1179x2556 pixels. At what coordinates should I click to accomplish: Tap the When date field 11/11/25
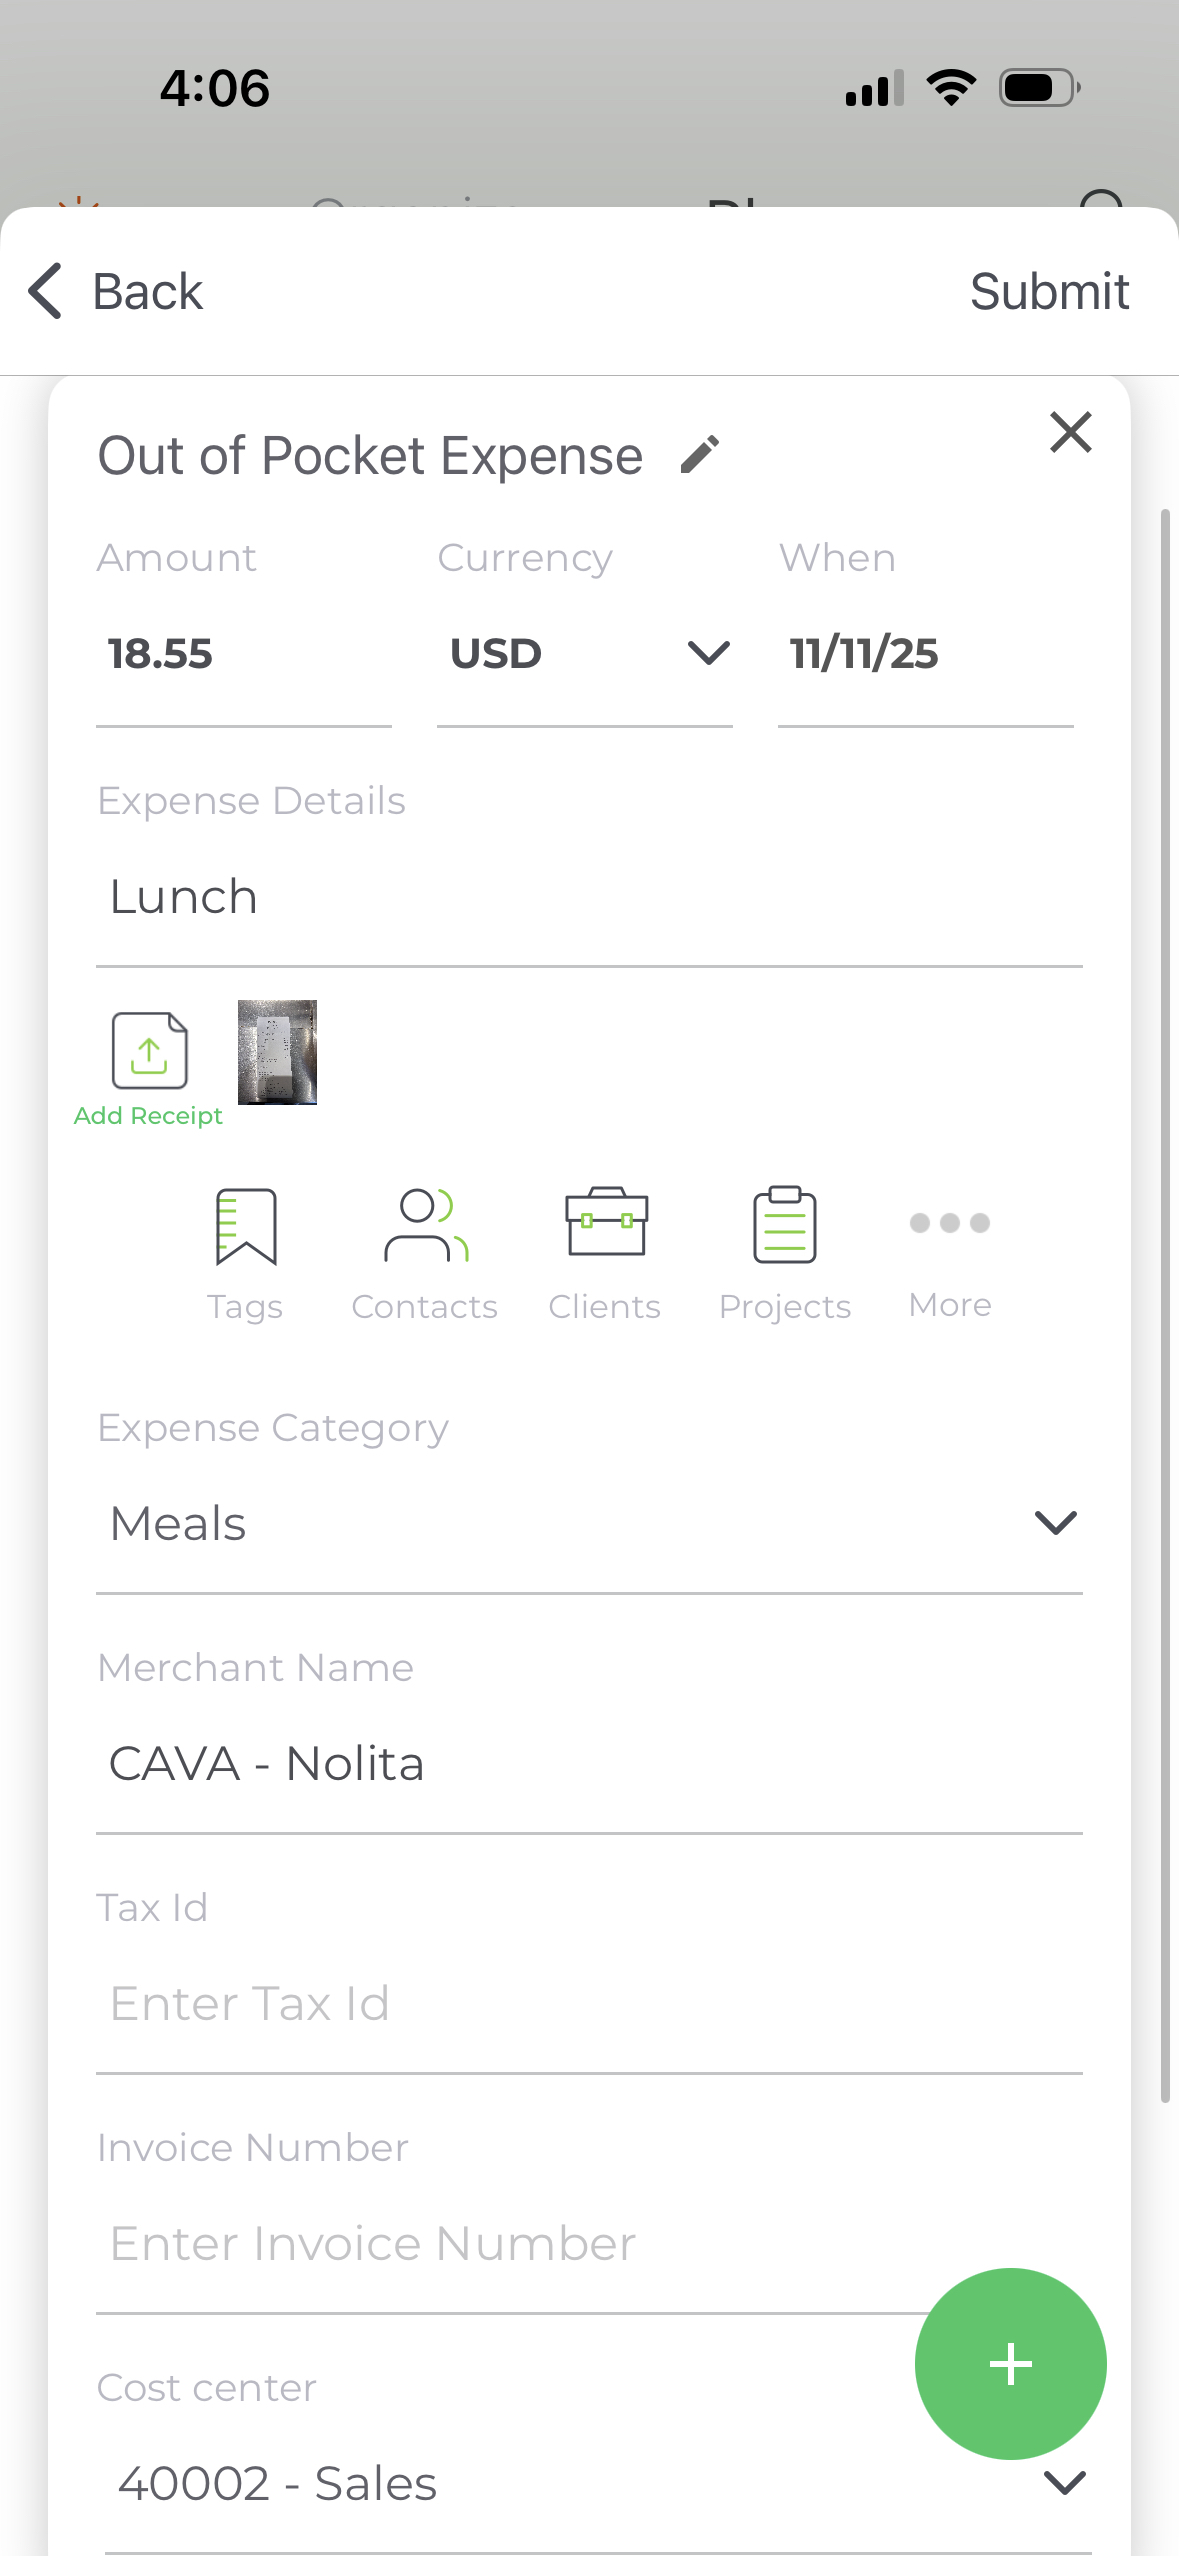pos(925,654)
